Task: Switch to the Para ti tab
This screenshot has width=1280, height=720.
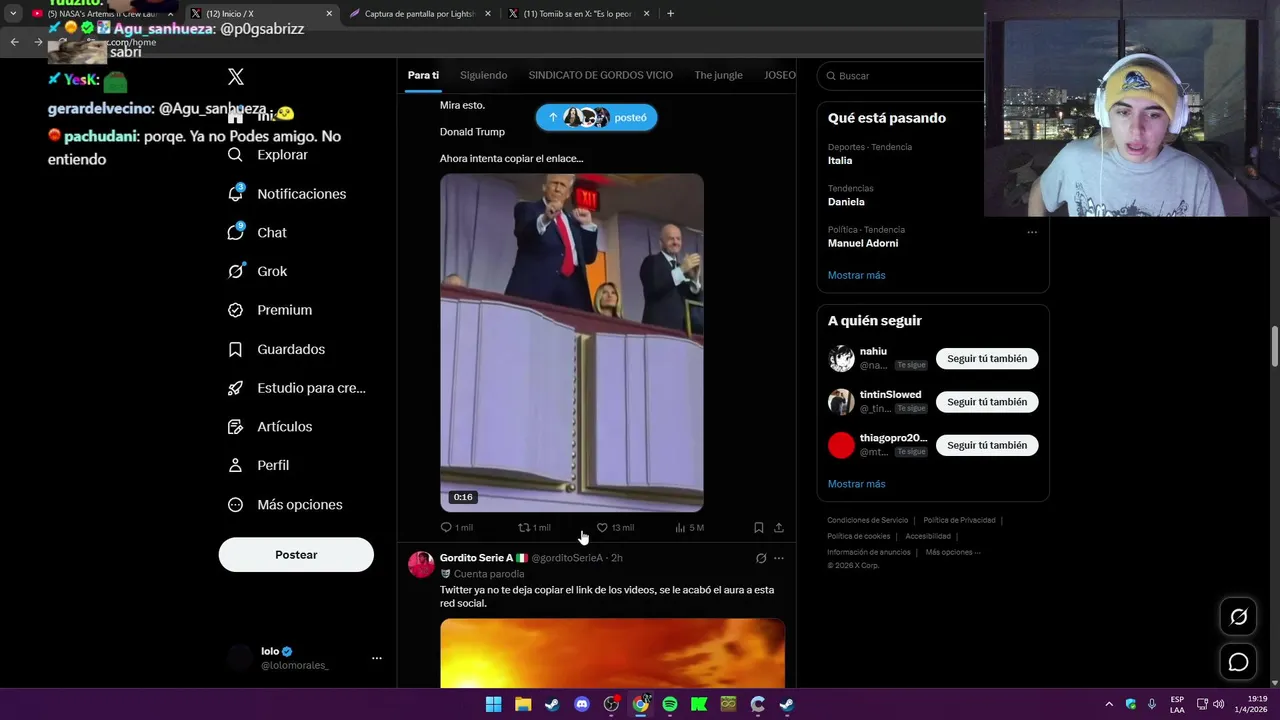Action: (423, 75)
